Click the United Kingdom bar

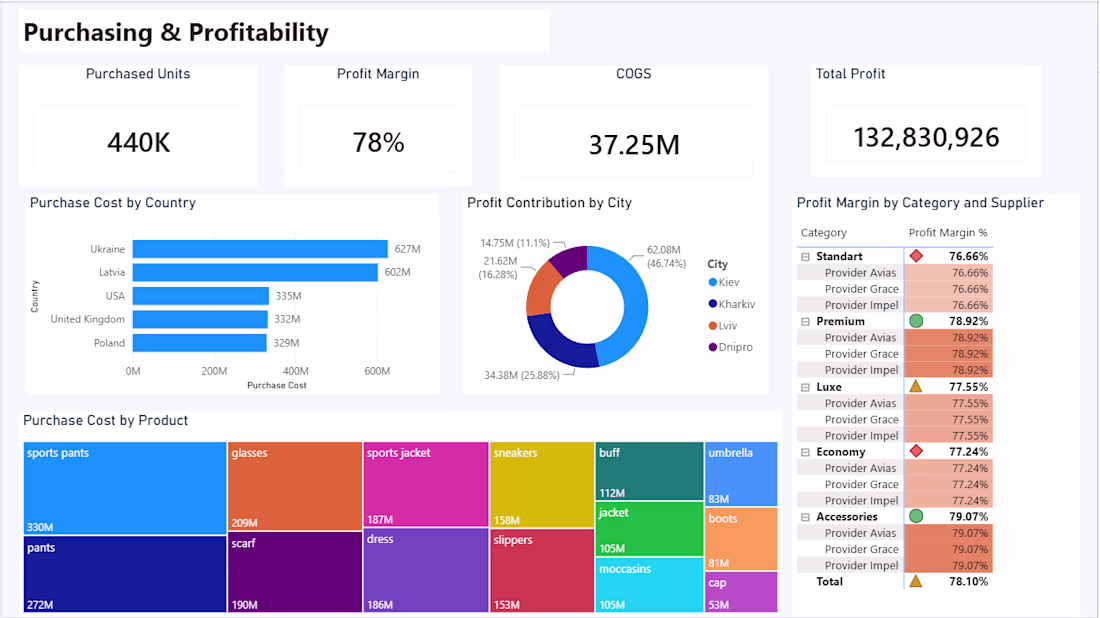click(x=200, y=319)
